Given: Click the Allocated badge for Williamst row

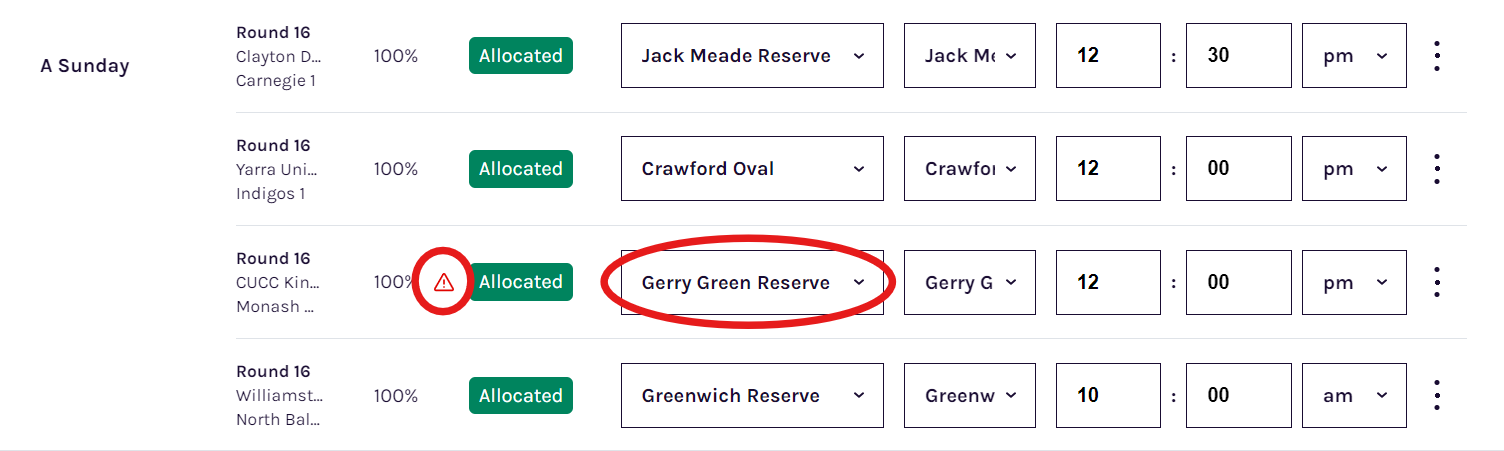Looking at the screenshot, I should pyautogui.click(x=521, y=395).
